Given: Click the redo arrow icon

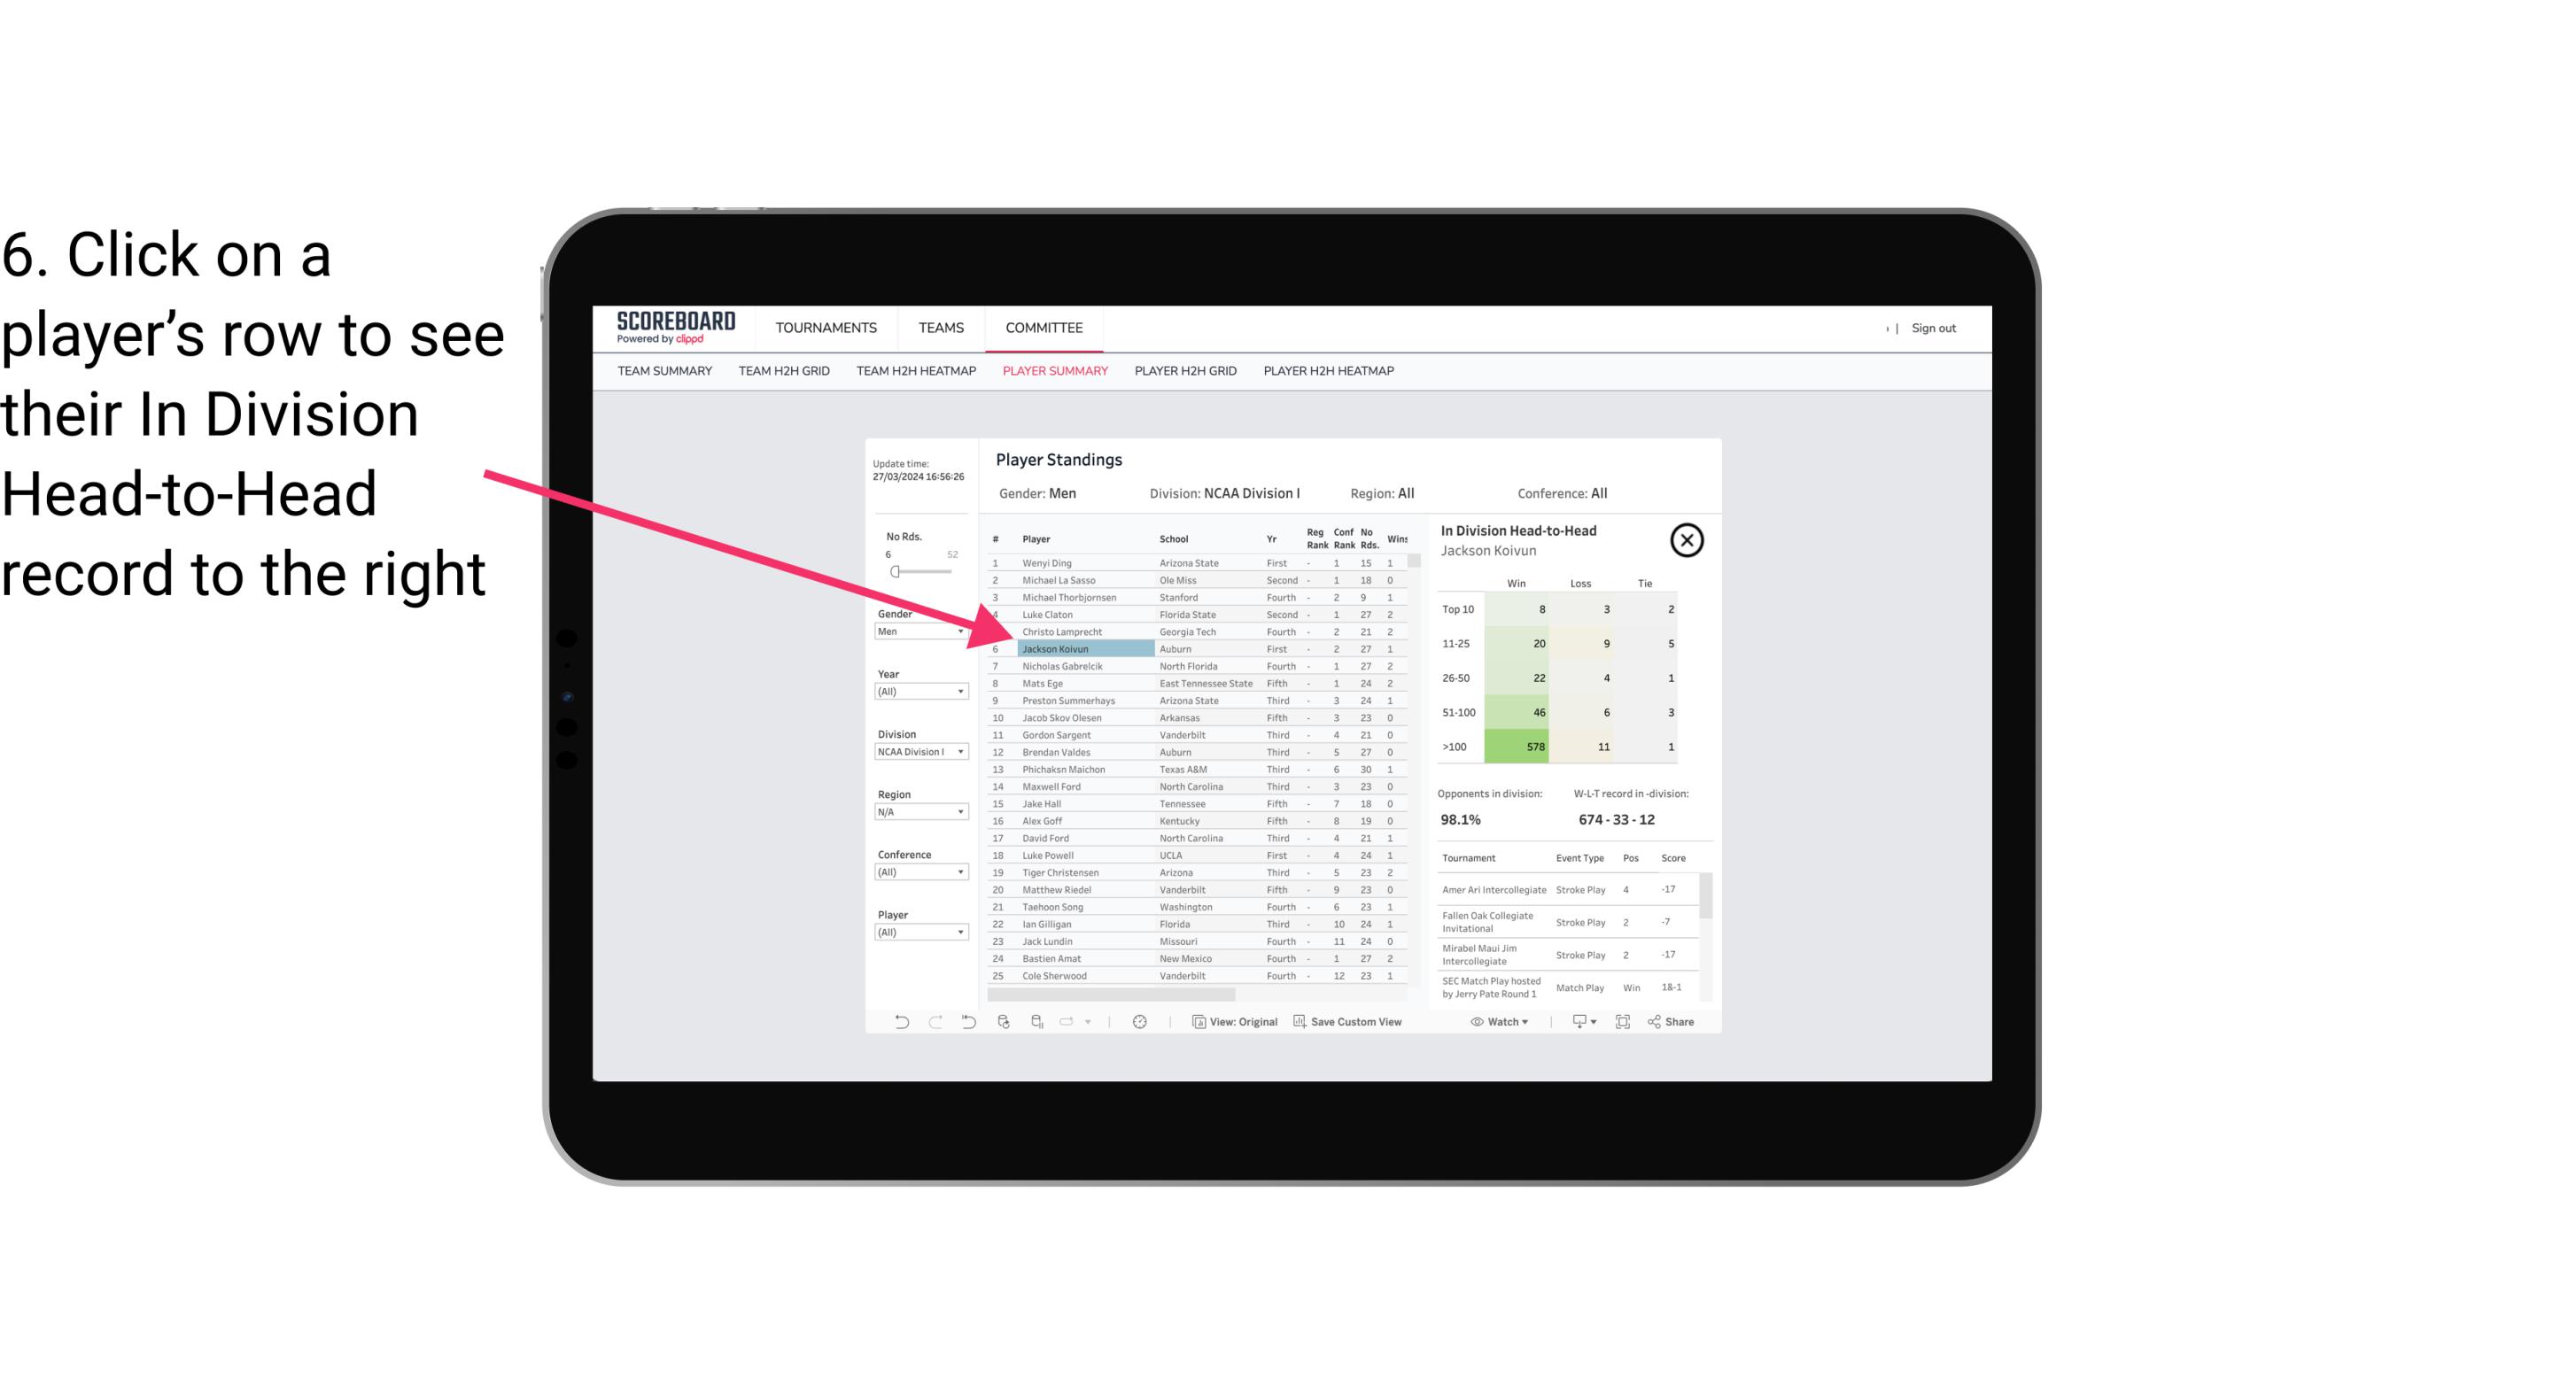Looking at the screenshot, I should coord(935,1024).
